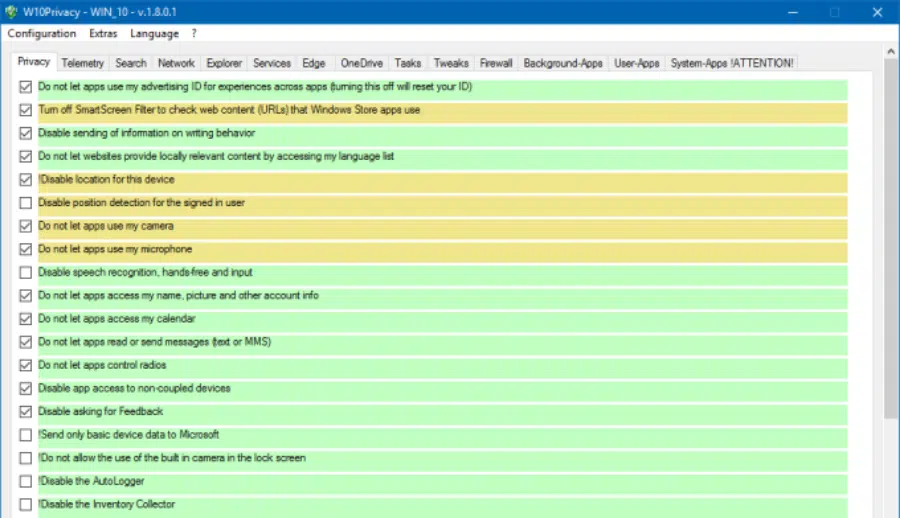
Task: Open the Edge tab
Action: click(x=314, y=63)
